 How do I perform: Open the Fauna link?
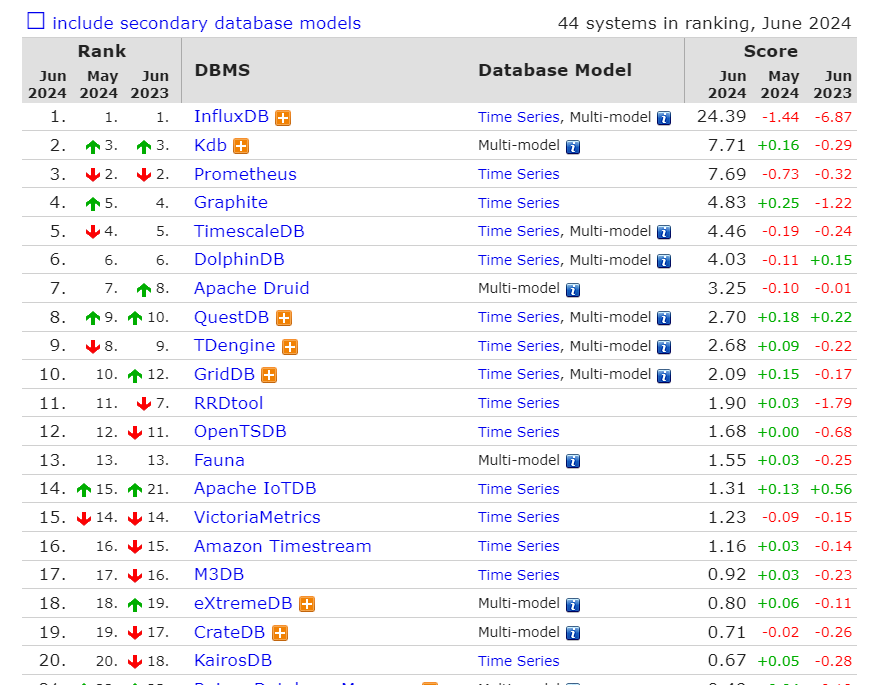click(x=219, y=460)
